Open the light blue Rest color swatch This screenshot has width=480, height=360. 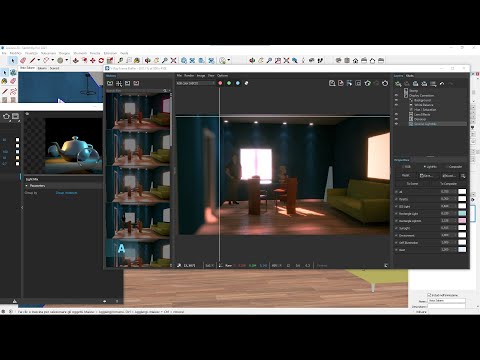[x=462, y=250]
